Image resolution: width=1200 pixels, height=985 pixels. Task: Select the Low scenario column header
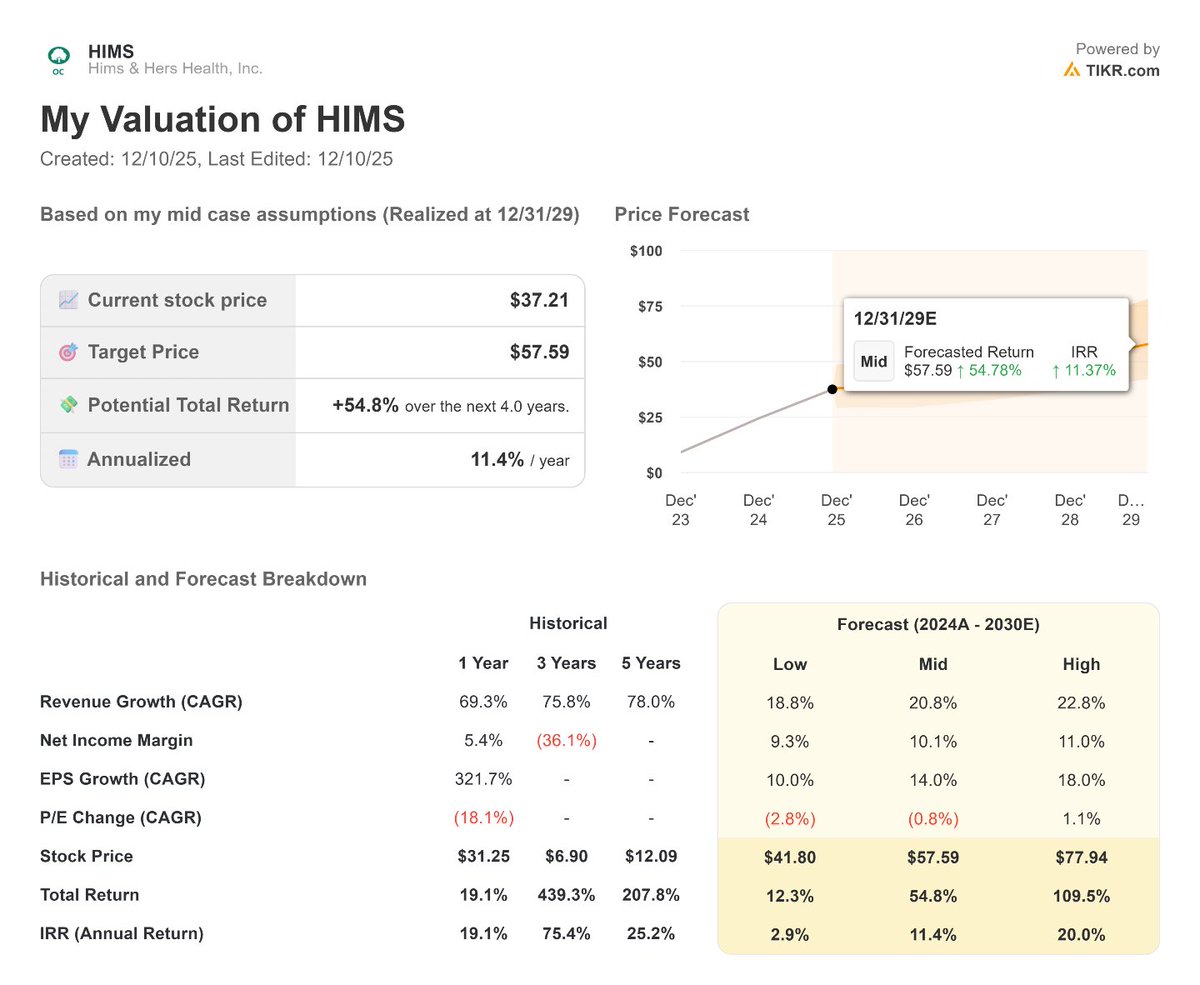(x=790, y=664)
